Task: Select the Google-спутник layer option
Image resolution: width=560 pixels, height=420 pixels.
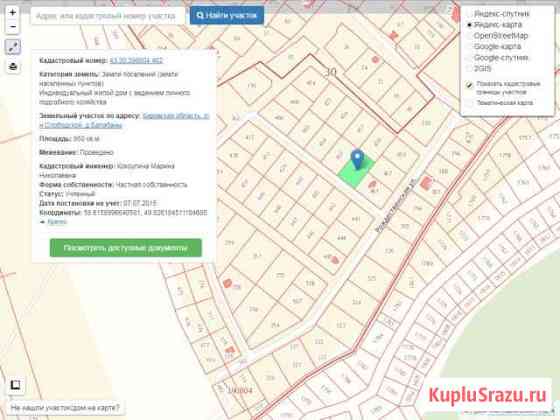Action: [498, 58]
